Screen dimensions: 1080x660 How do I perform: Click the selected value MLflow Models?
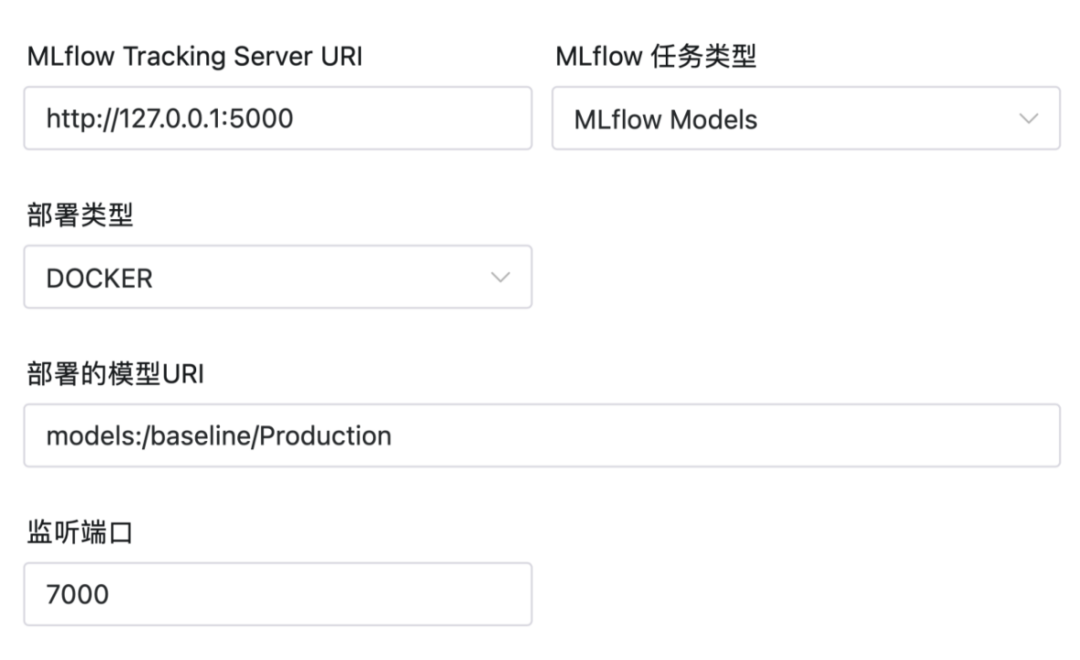665,120
